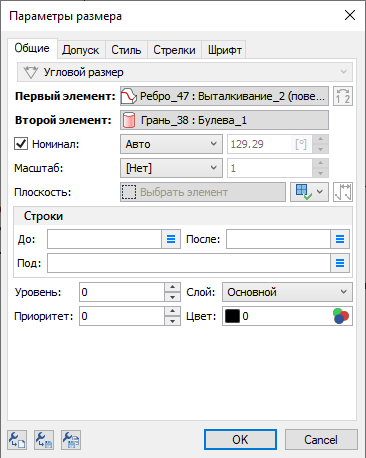
Task: Click the До text input field
Action: coord(104,239)
